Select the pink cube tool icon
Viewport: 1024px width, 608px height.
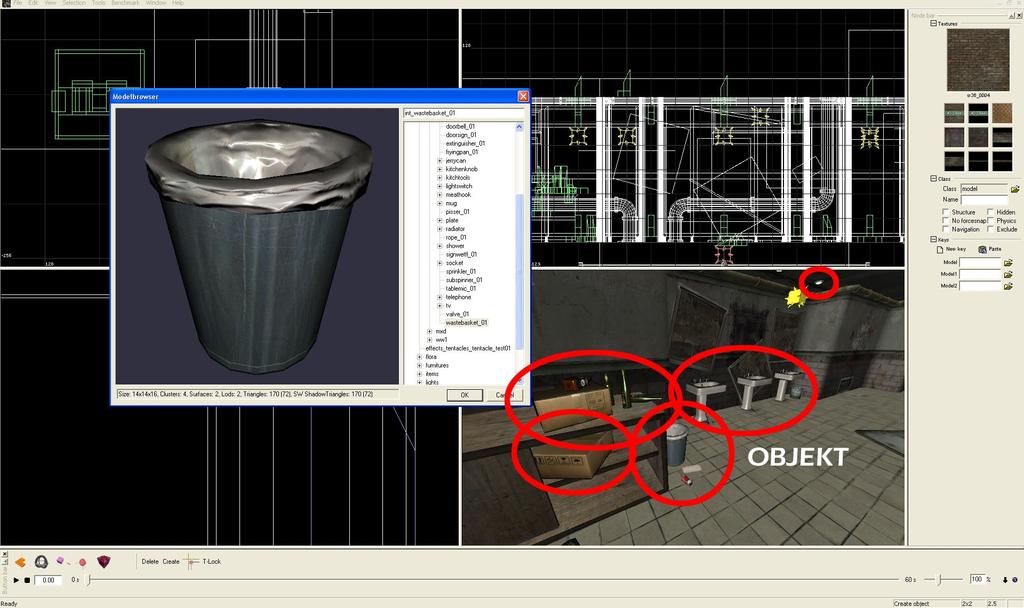[x=61, y=560]
